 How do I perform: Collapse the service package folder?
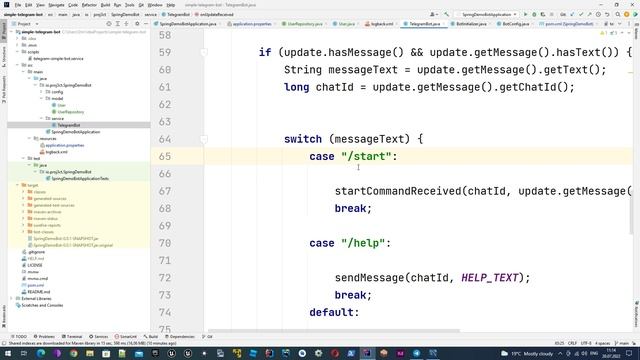coord(41,118)
